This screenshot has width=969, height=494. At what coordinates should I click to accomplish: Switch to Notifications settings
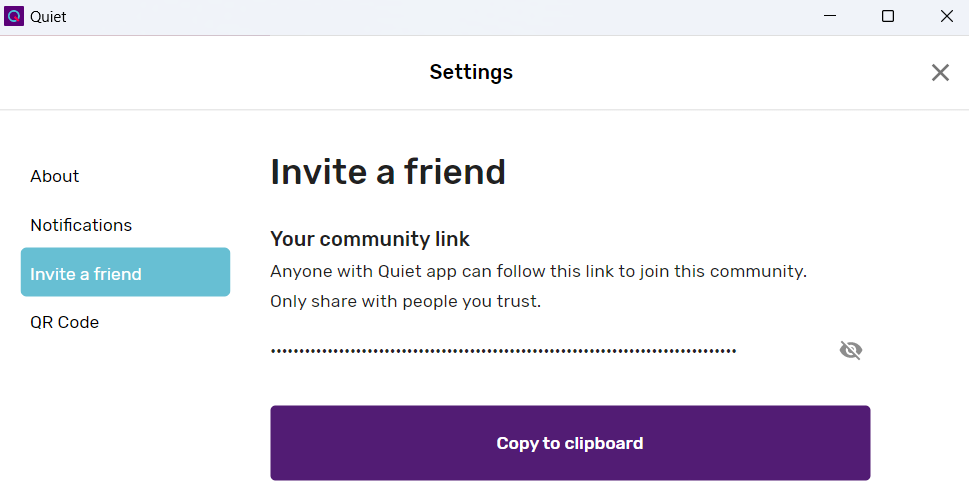pyautogui.click(x=81, y=225)
